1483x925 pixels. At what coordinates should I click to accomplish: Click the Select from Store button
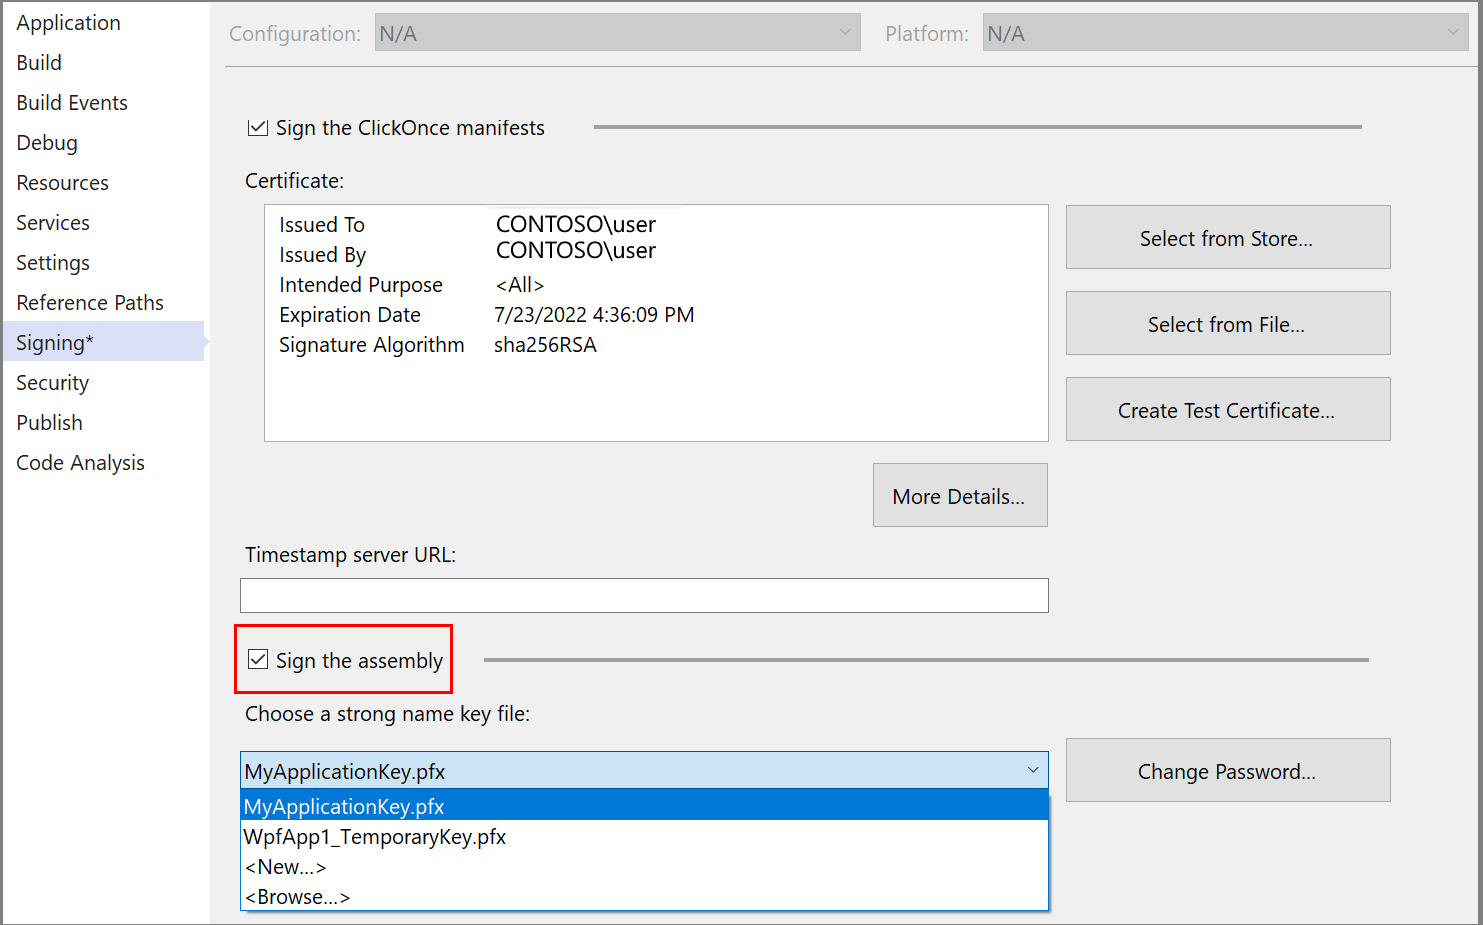1228,237
